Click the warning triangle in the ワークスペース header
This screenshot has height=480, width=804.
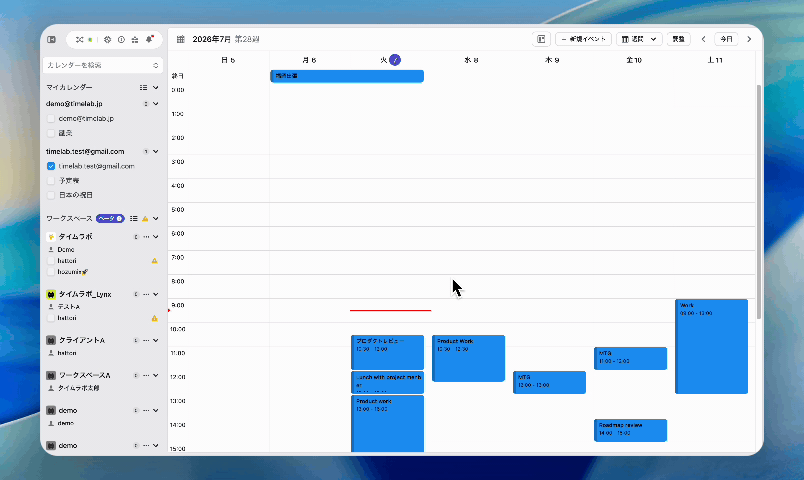click(x=145, y=218)
